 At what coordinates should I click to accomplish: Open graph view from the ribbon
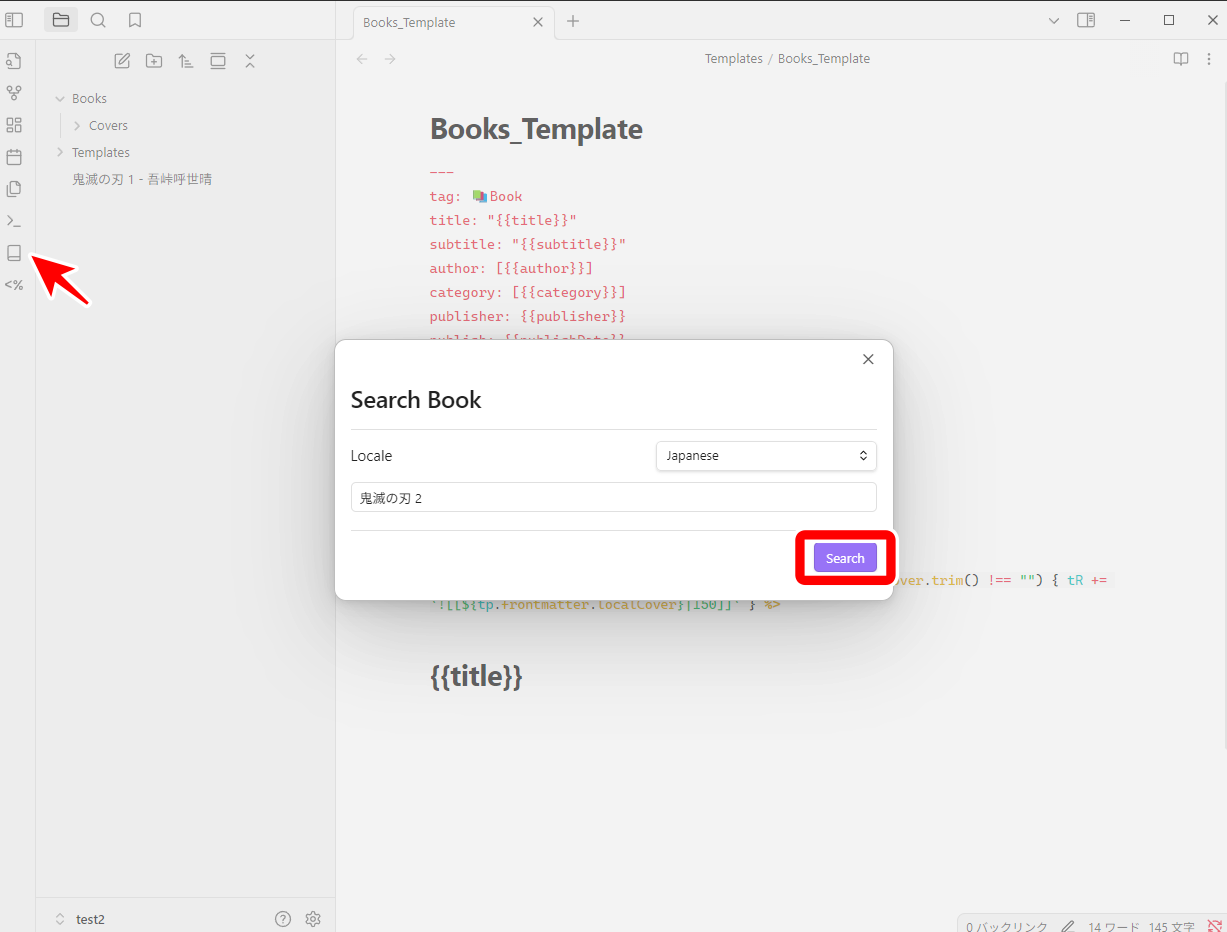click(x=14, y=93)
